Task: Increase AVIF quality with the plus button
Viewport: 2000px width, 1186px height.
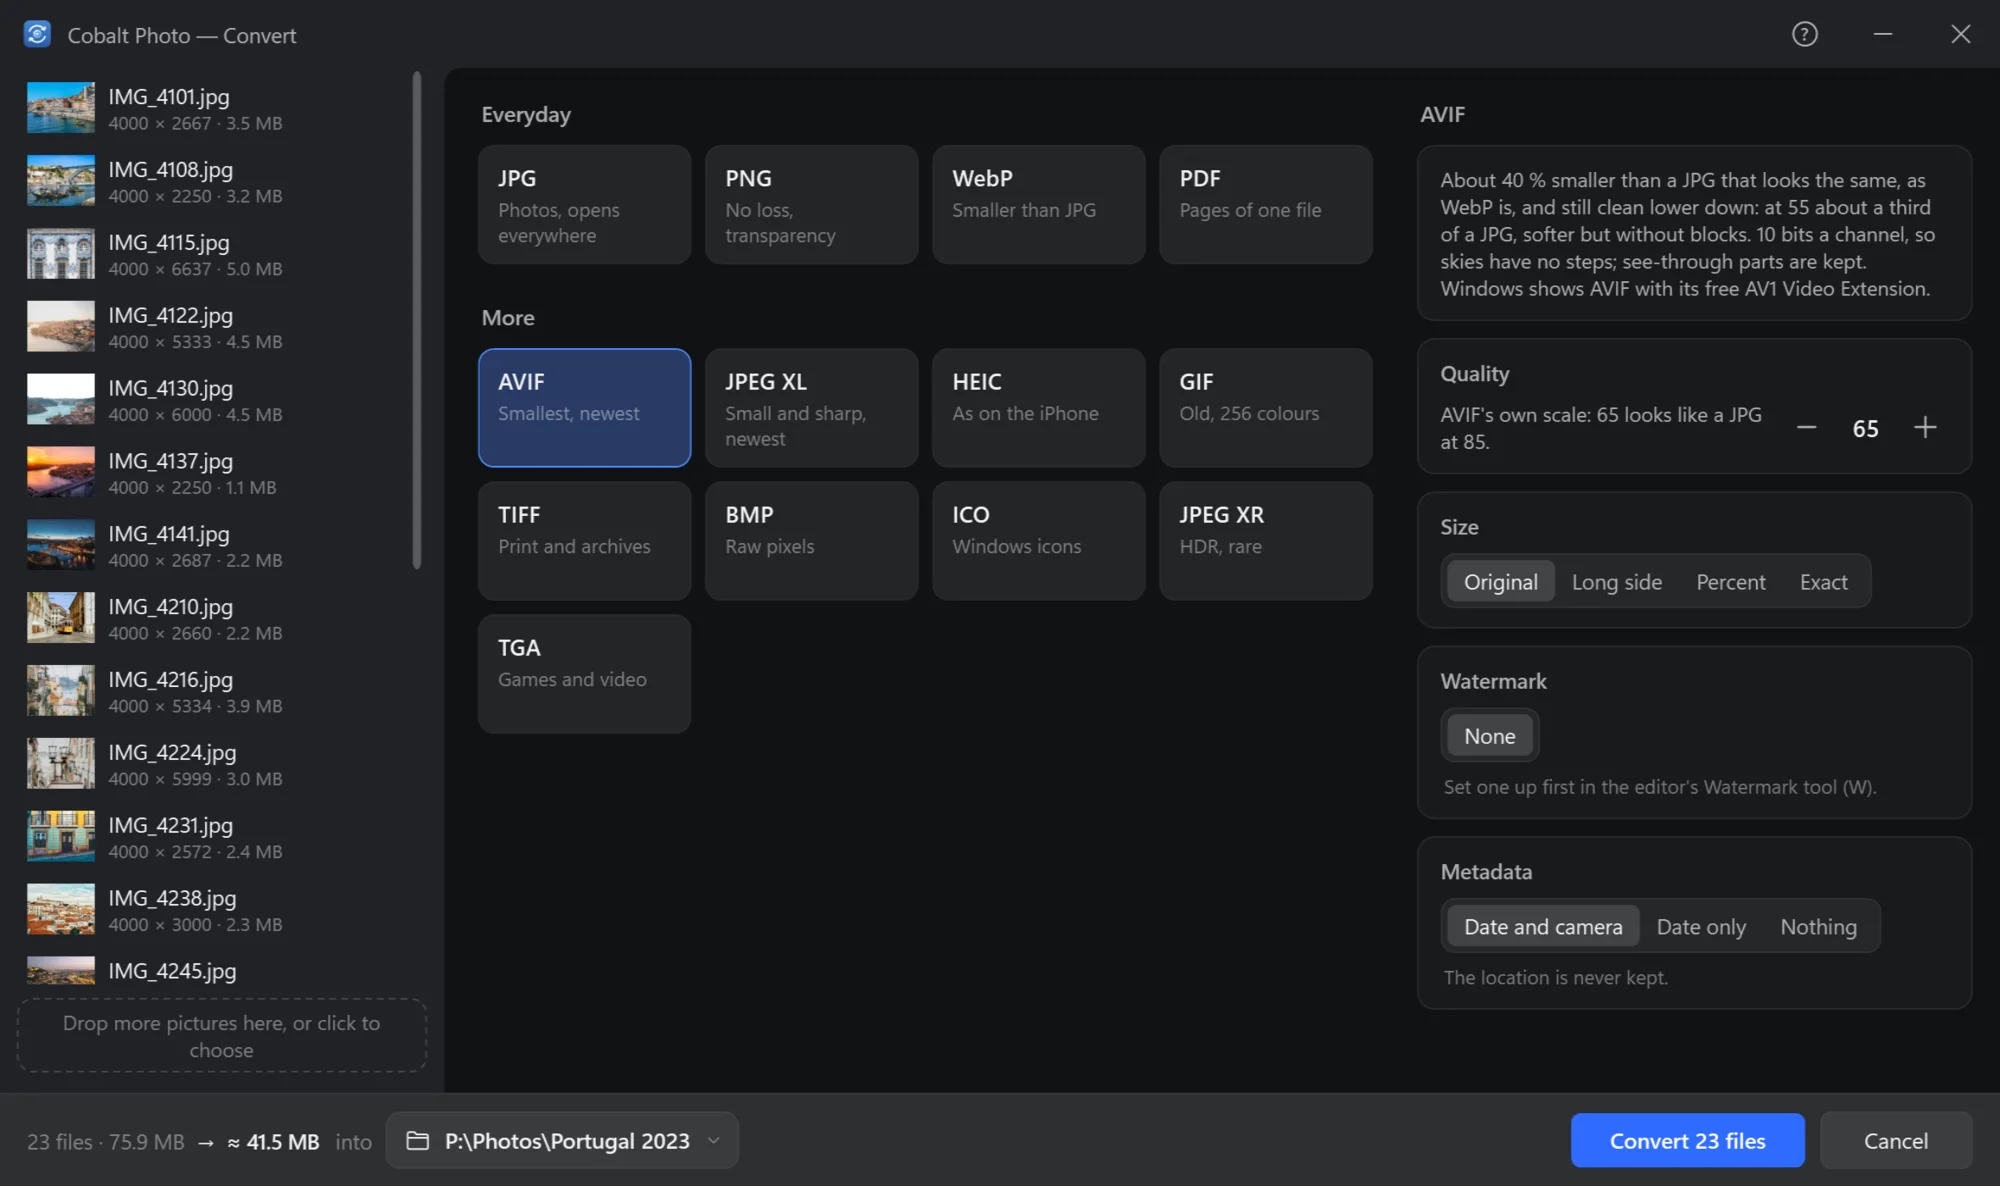Action: (x=1925, y=428)
